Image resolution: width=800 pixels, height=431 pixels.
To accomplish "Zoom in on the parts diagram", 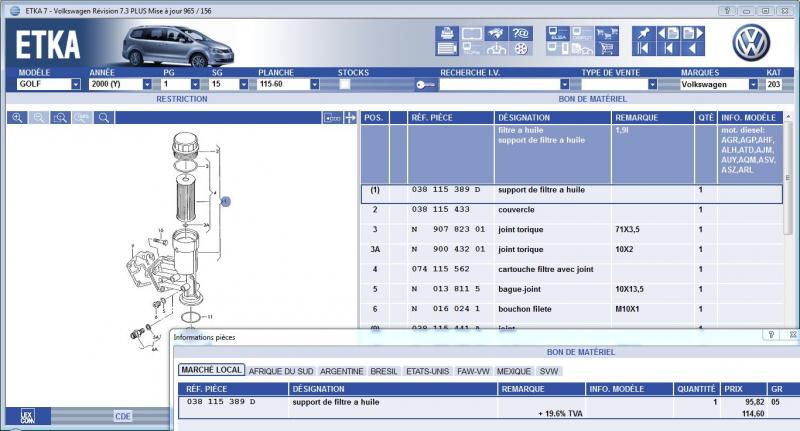I will pyautogui.click(x=17, y=118).
